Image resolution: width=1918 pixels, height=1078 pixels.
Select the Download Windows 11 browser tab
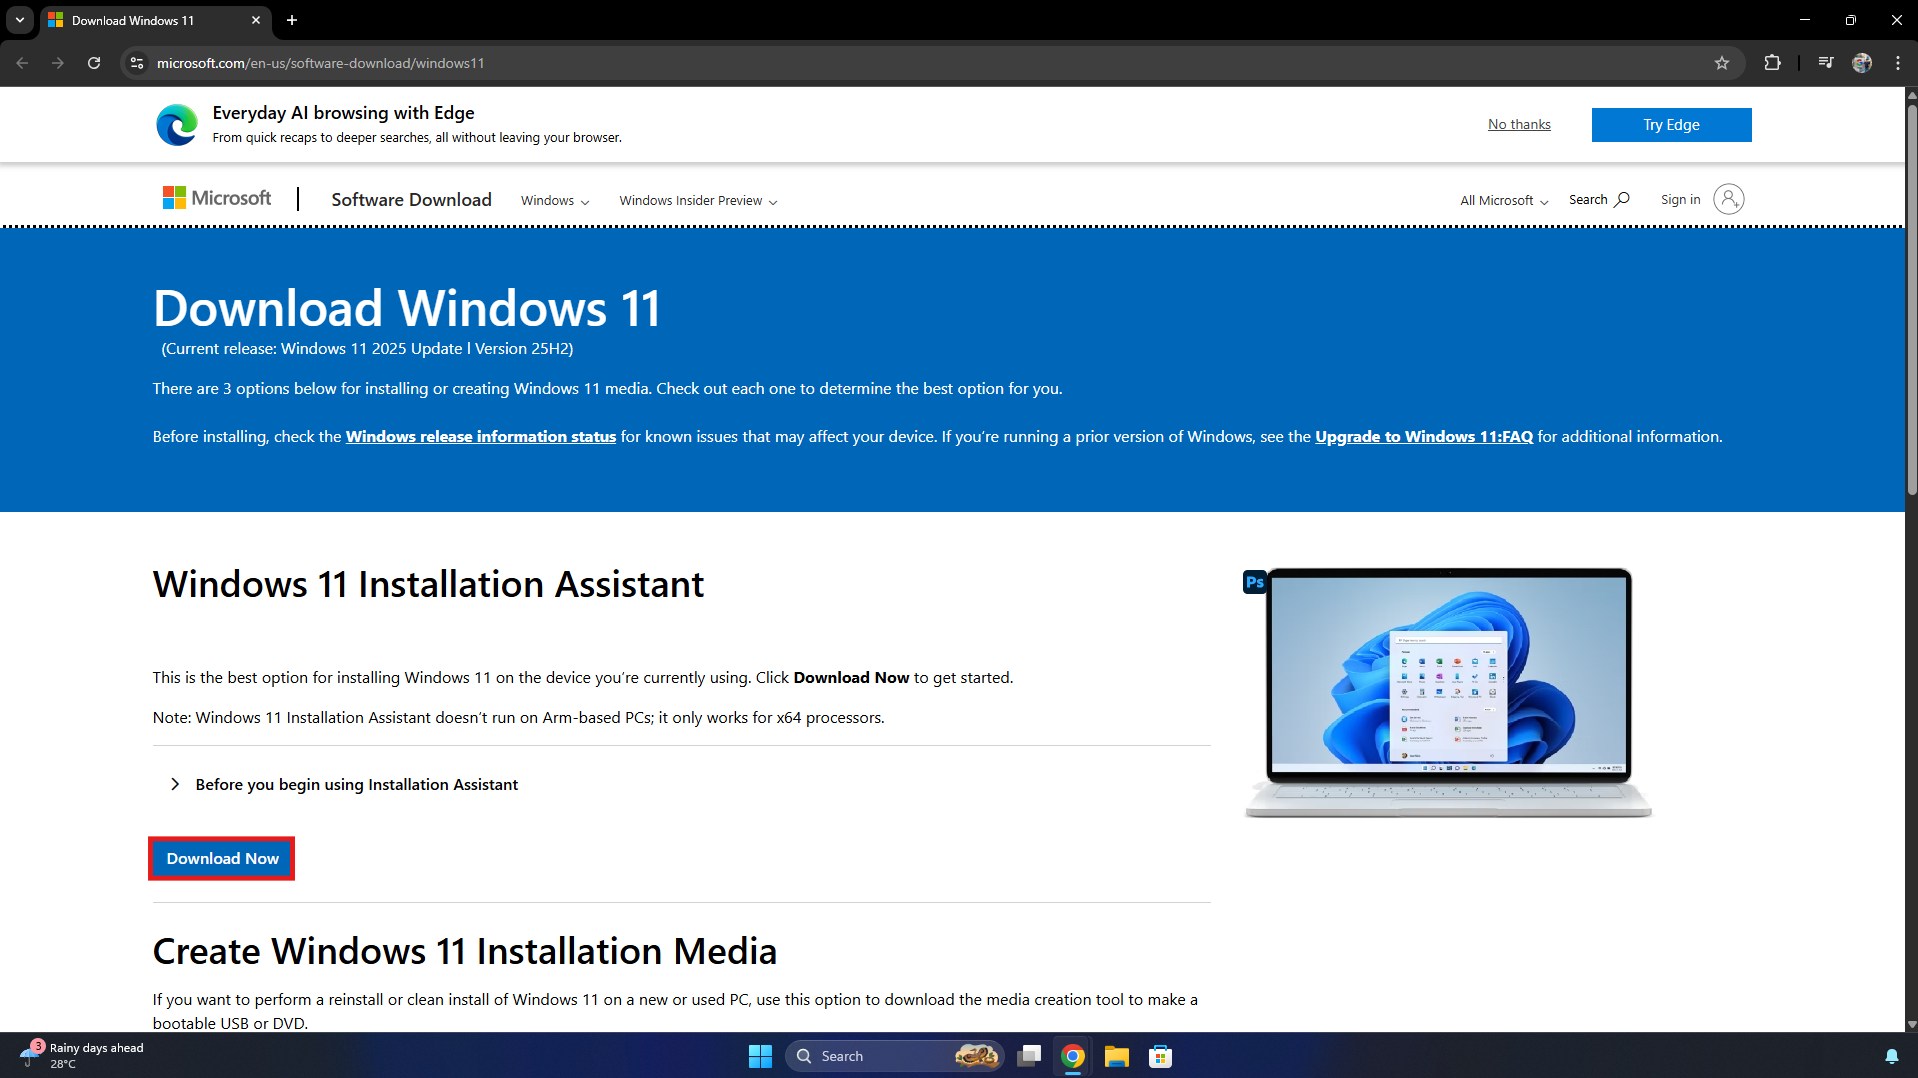click(133, 20)
